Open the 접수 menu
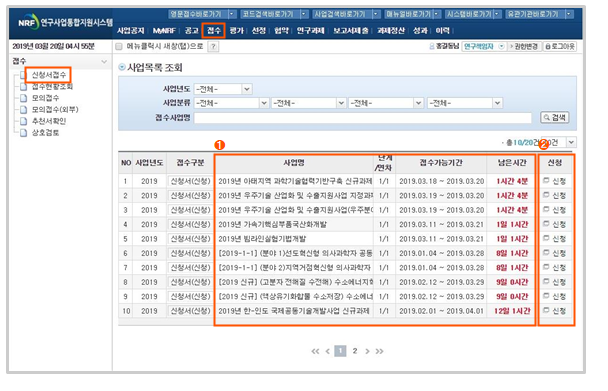Image resolution: width=608 pixels, height=391 pixels. coord(213,31)
